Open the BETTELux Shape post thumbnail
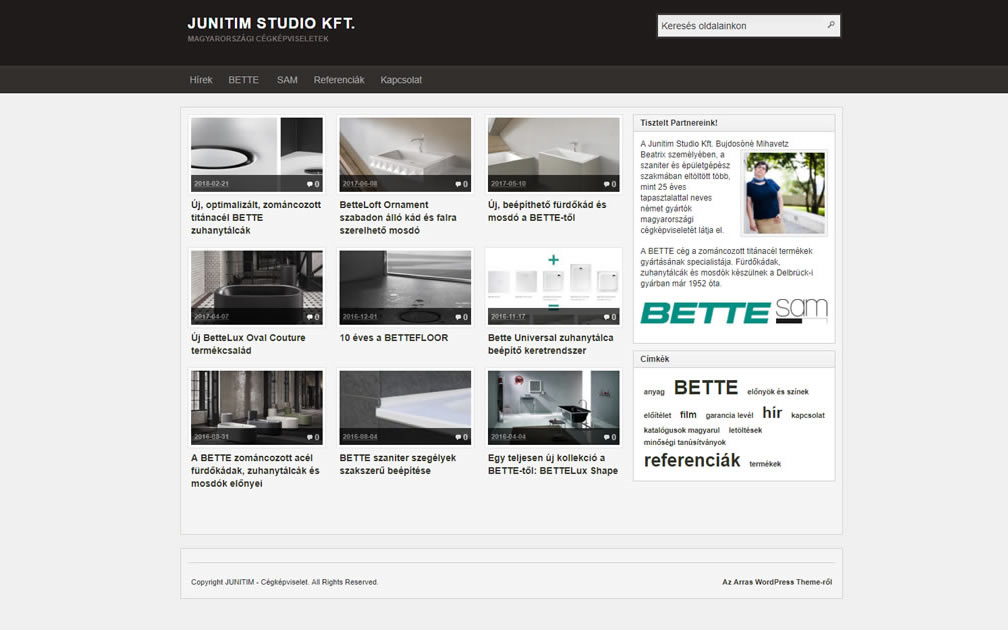The width and height of the screenshot is (1008, 630). pyautogui.click(x=554, y=408)
